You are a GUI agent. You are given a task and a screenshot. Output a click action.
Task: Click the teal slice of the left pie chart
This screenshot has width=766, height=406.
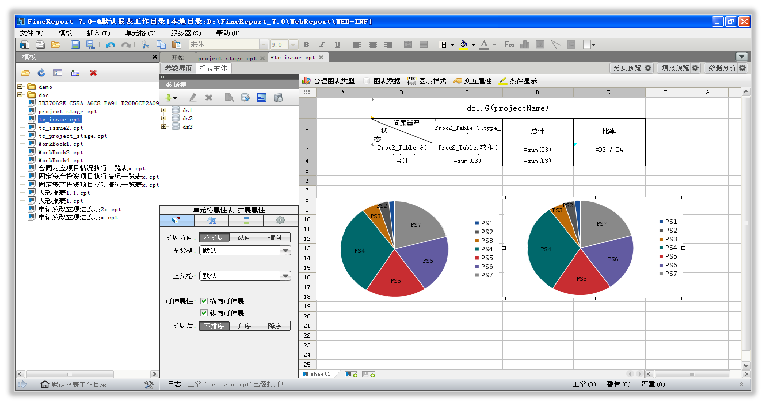[x=358, y=245]
